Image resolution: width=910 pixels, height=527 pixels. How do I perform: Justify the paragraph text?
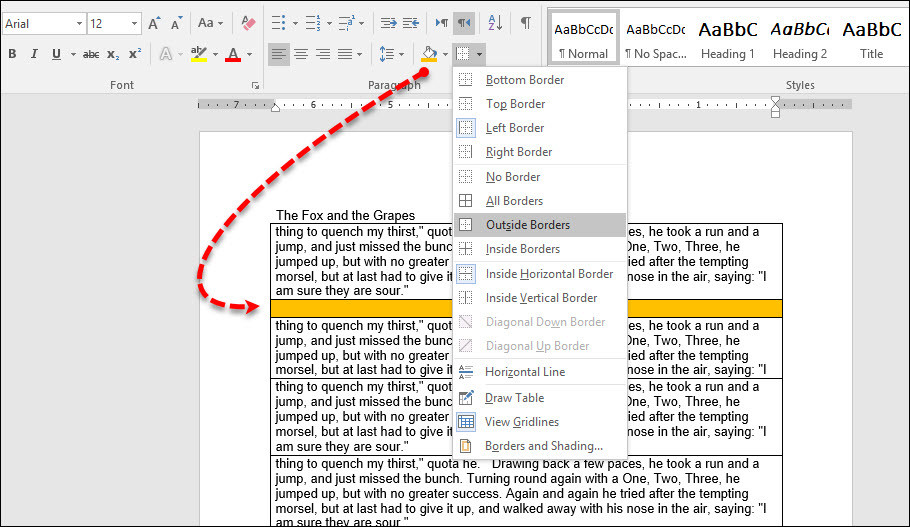pos(345,54)
